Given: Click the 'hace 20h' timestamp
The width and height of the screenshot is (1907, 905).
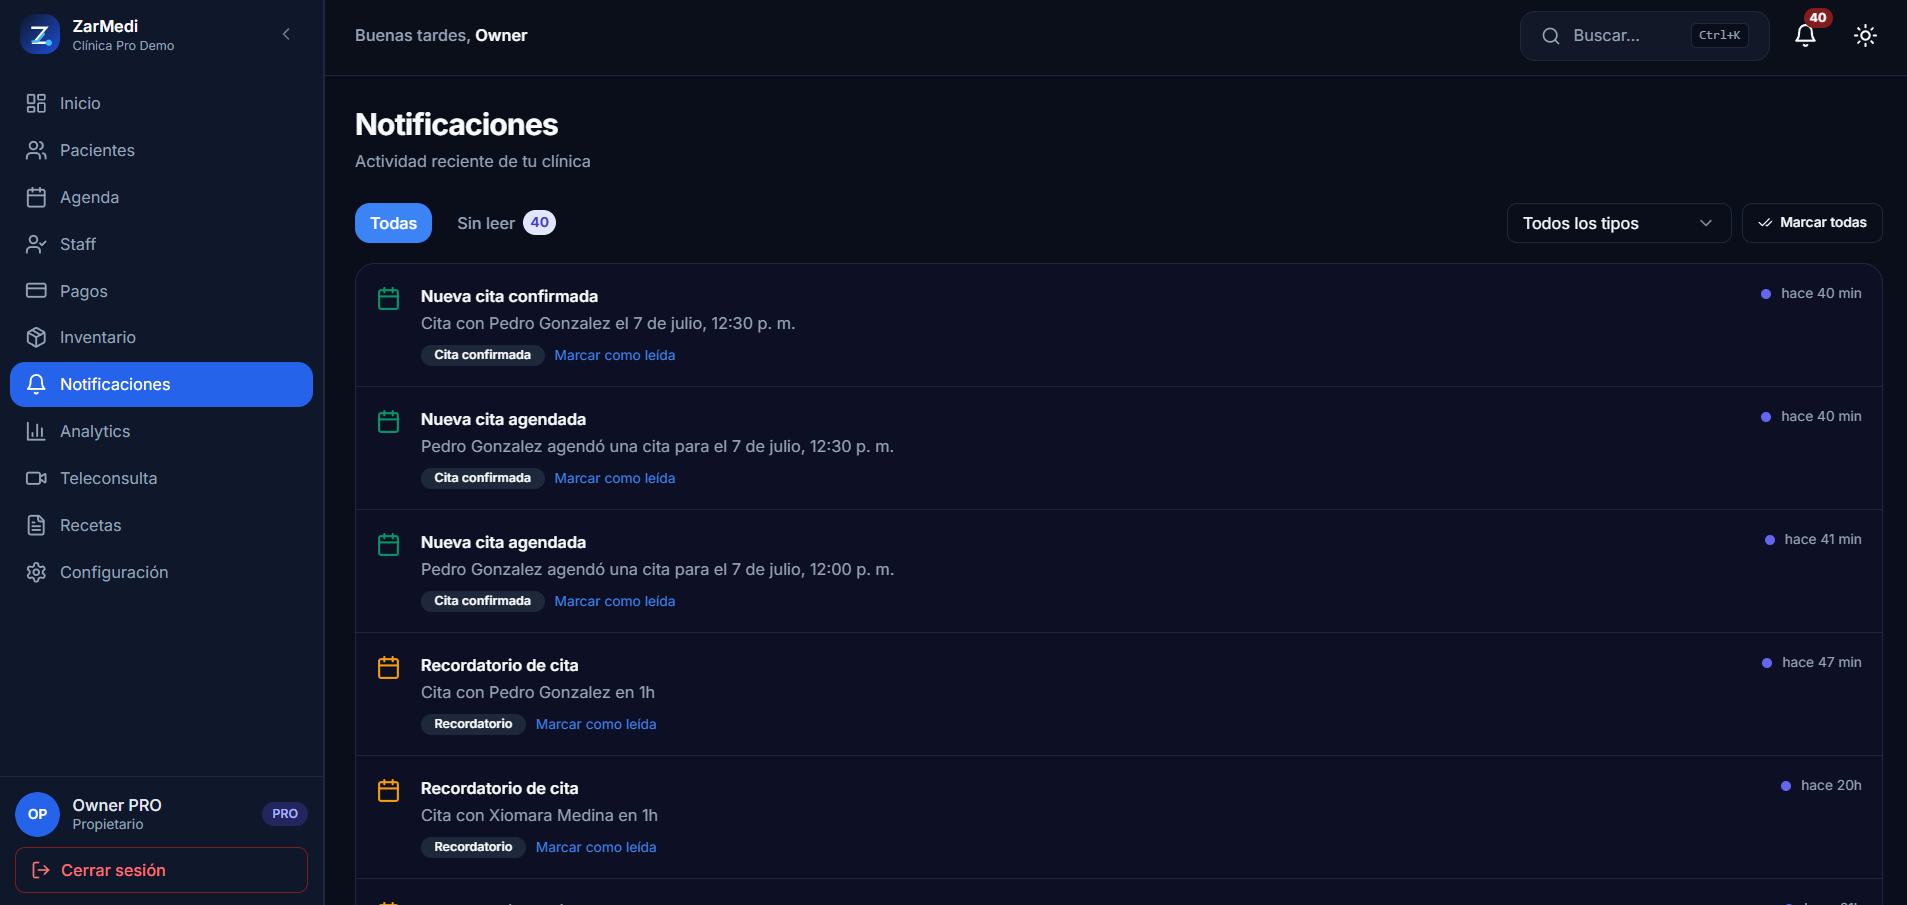Looking at the screenshot, I should [x=1831, y=785].
